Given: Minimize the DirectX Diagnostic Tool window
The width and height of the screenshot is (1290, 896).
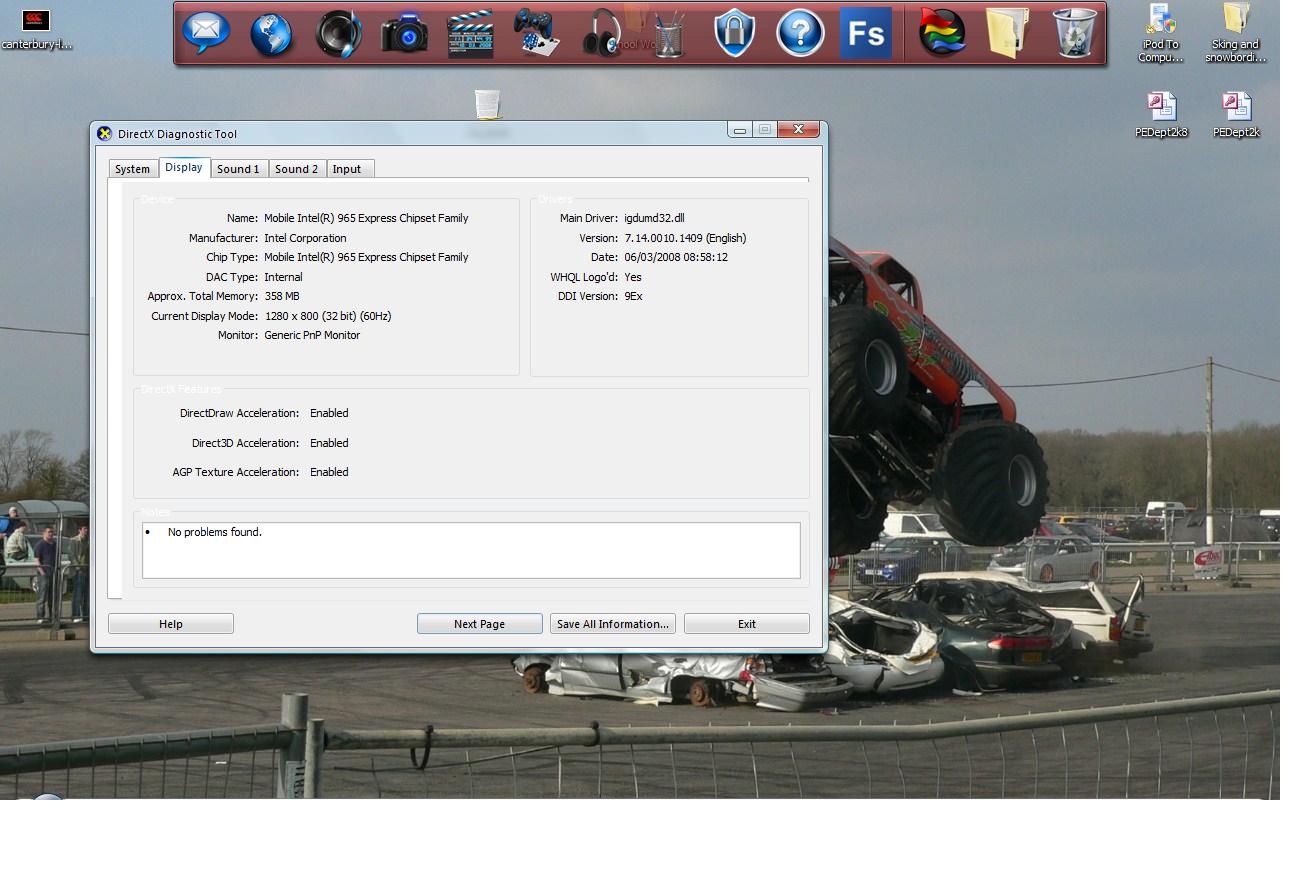Looking at the screenshot, I should point(740,130).
